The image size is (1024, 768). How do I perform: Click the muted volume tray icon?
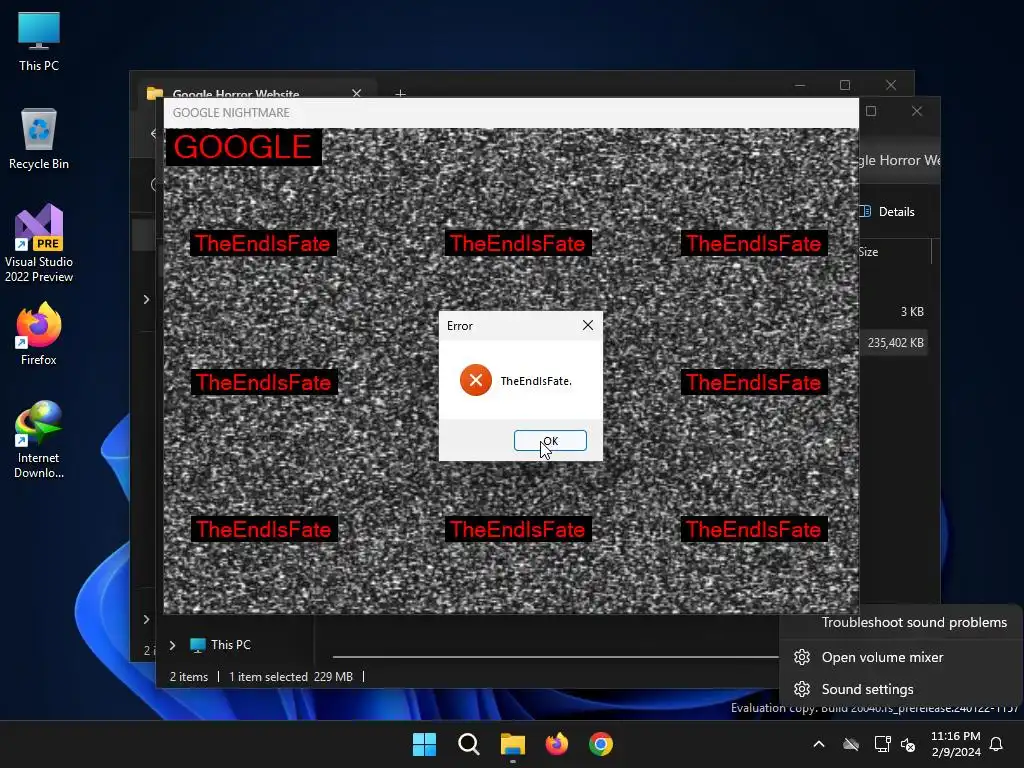pos(908,744)
